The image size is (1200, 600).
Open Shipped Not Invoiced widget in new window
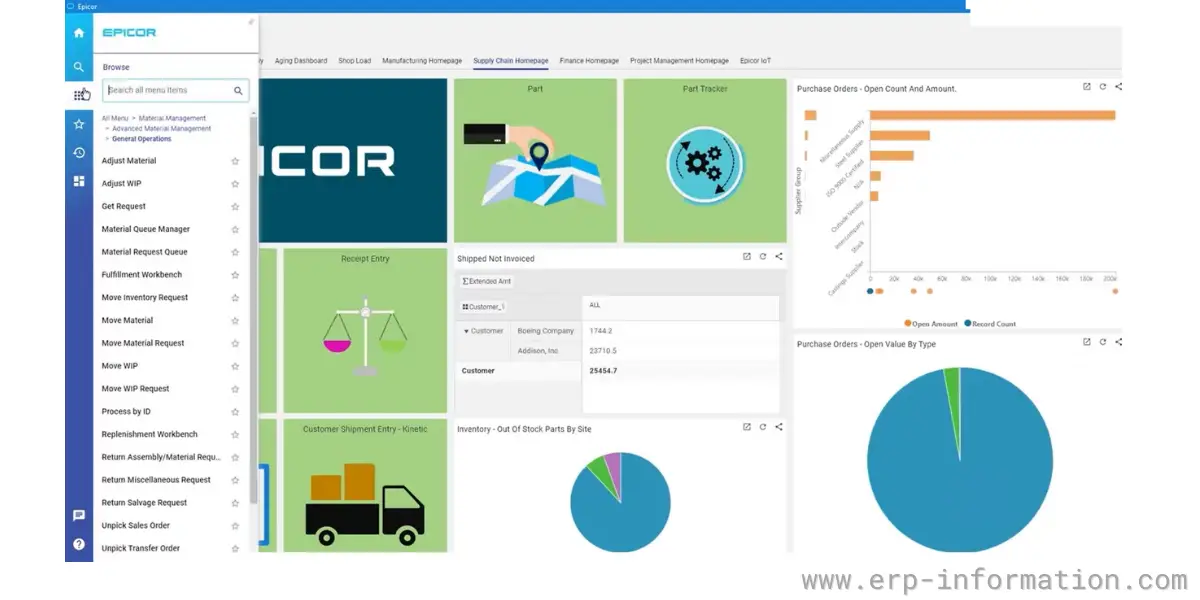pyautogui.click(x=746, y=257)
